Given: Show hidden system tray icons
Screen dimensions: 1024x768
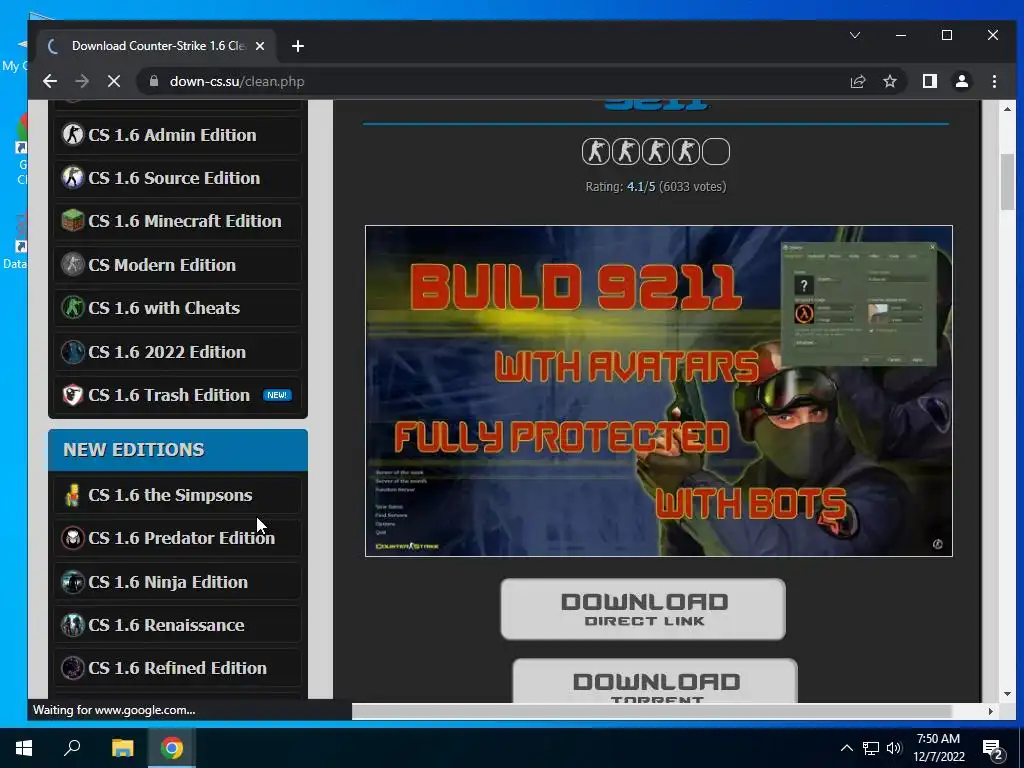Looking at the screenshot, I should [x=846, y=748].
